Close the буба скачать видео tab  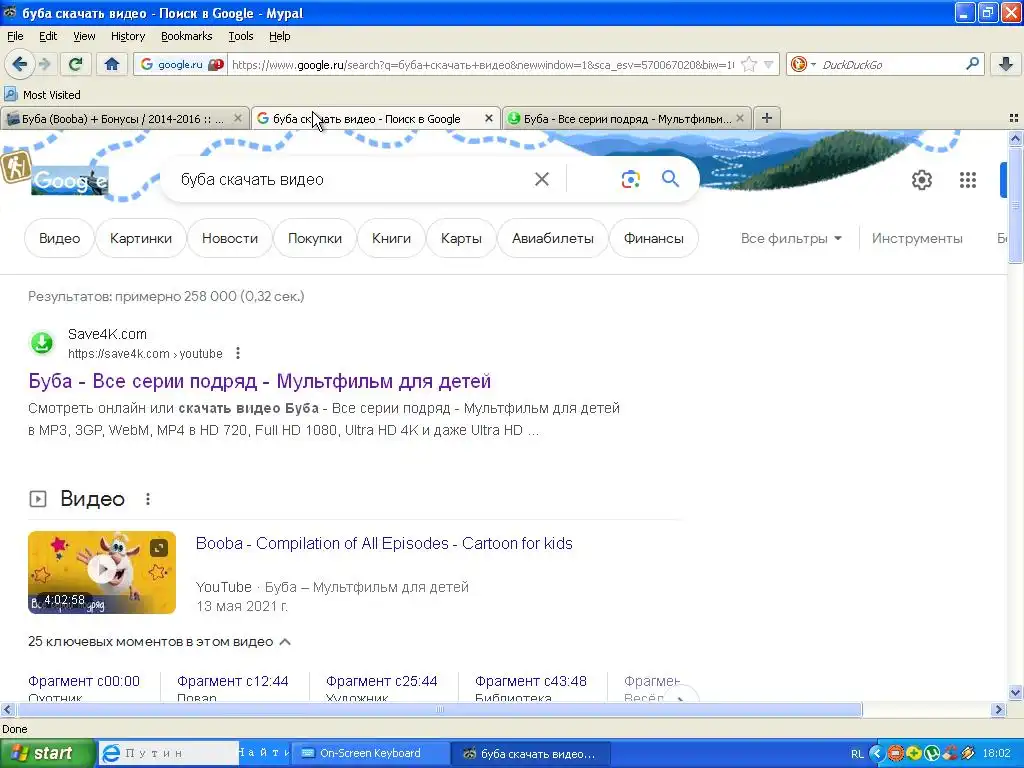[488, 119]
